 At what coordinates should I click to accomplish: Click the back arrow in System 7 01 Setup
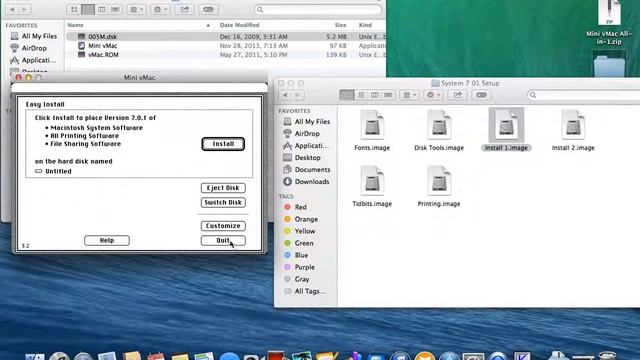coord(285,95)
